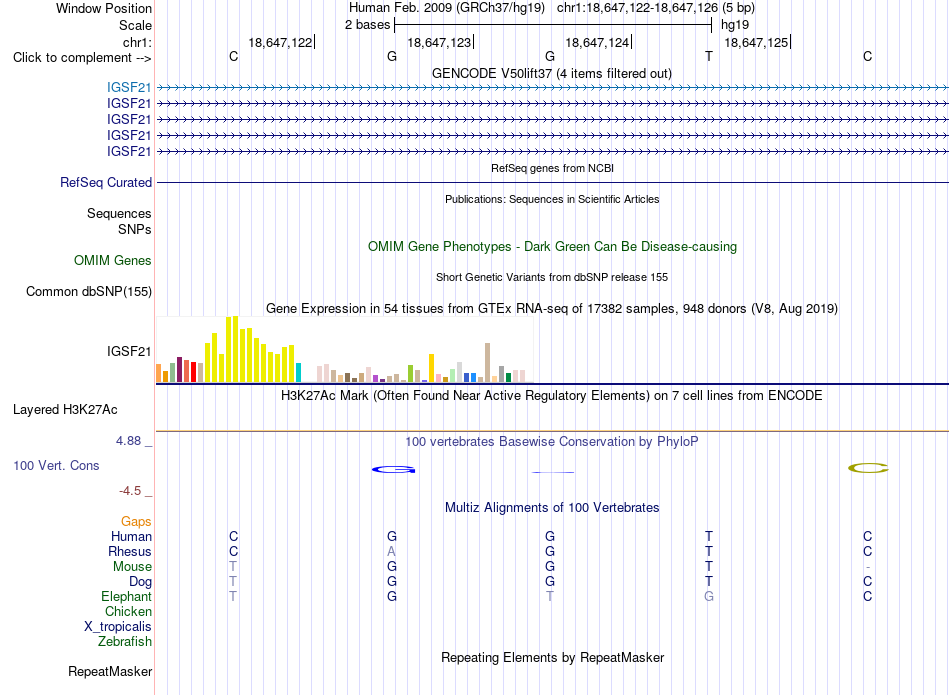Select the Rhesus species label
The height and width of the screenshot is (695, 950).
tap(130, 551)
